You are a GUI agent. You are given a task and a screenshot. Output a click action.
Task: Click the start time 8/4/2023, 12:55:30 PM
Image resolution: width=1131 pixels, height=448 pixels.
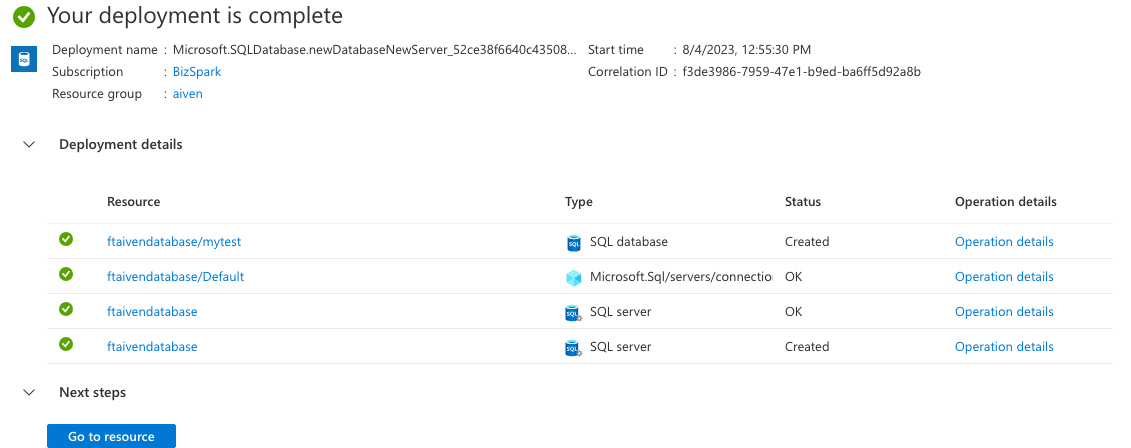tap(747, 50)
